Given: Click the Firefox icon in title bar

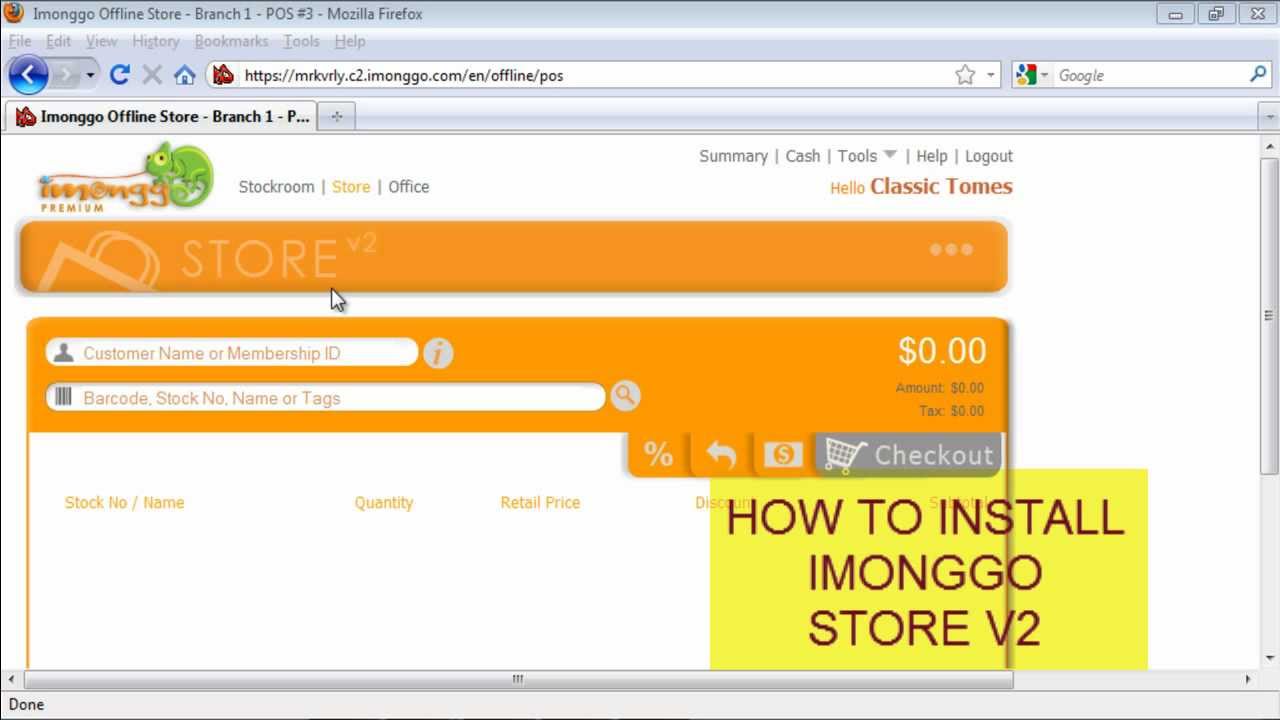Looking at the screenshot, I should pos(14,13).
